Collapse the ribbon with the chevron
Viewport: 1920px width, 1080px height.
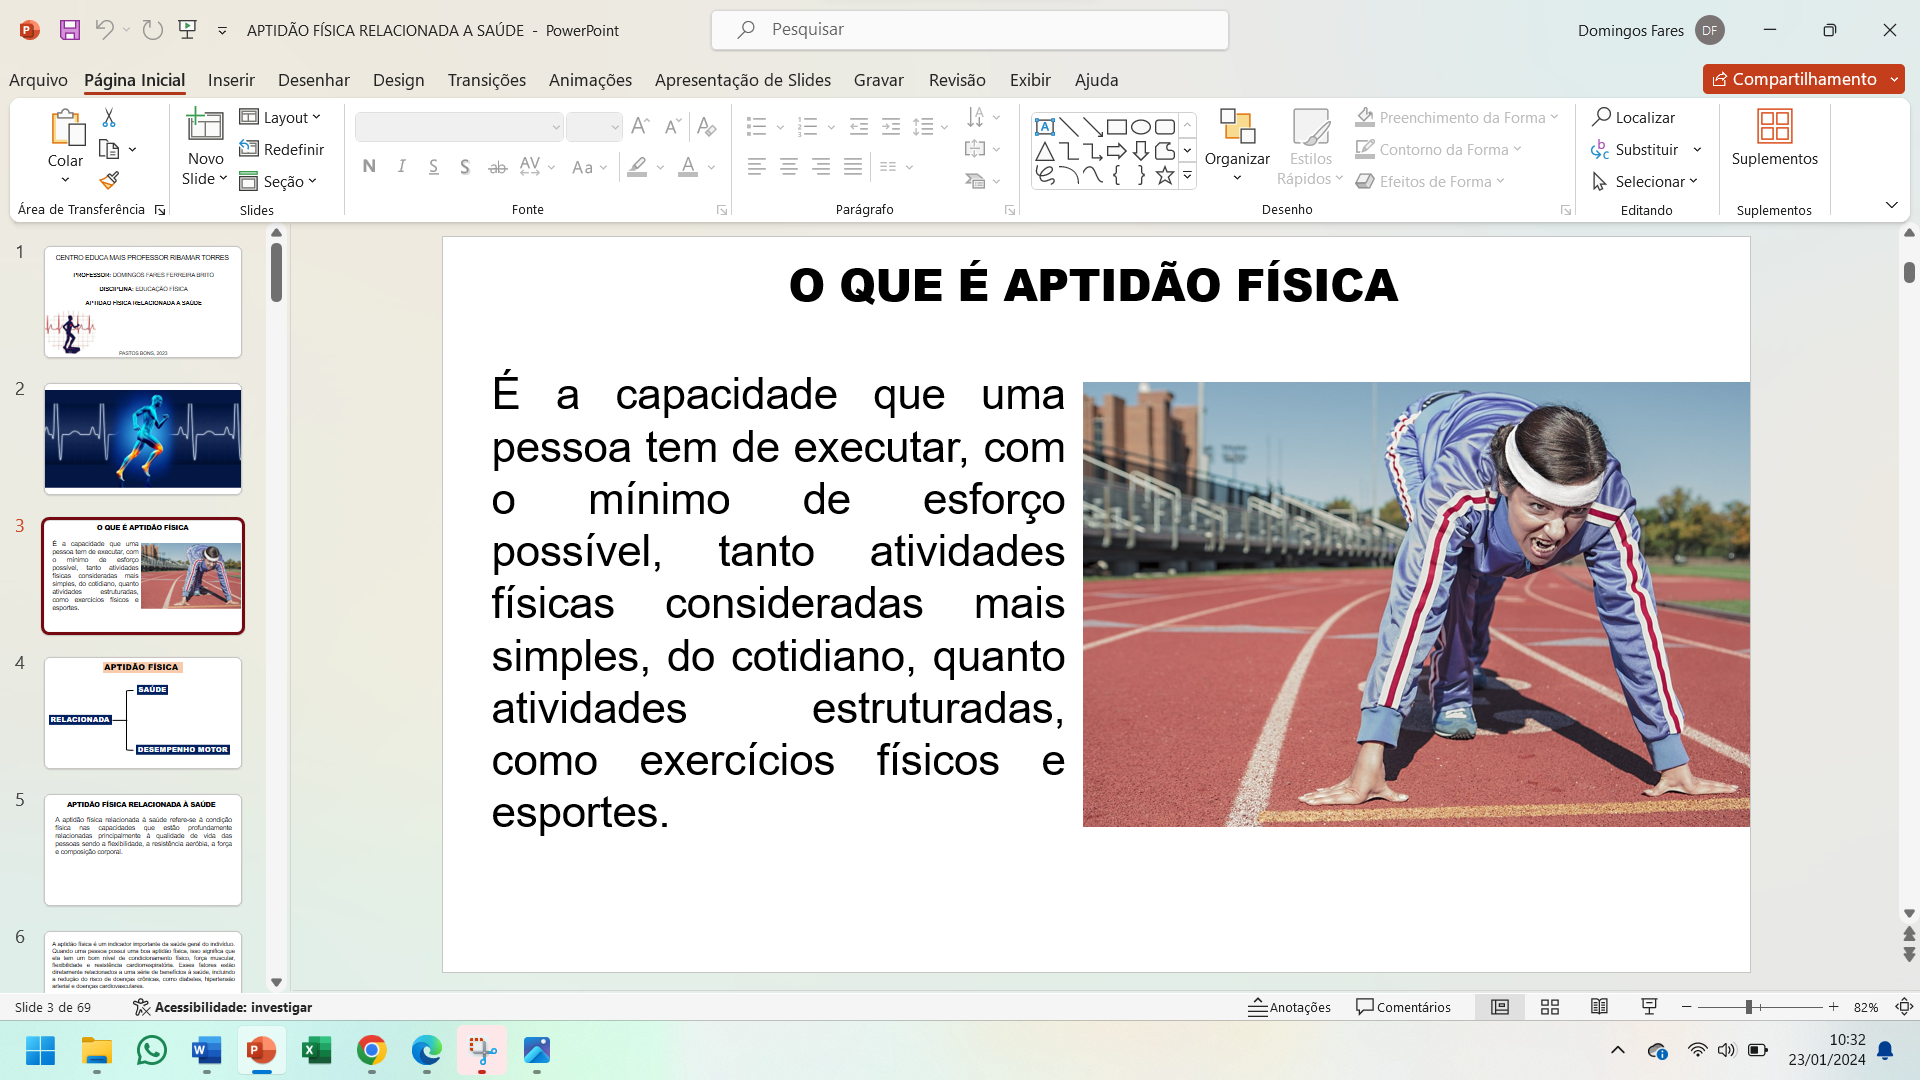[1891, 205]
